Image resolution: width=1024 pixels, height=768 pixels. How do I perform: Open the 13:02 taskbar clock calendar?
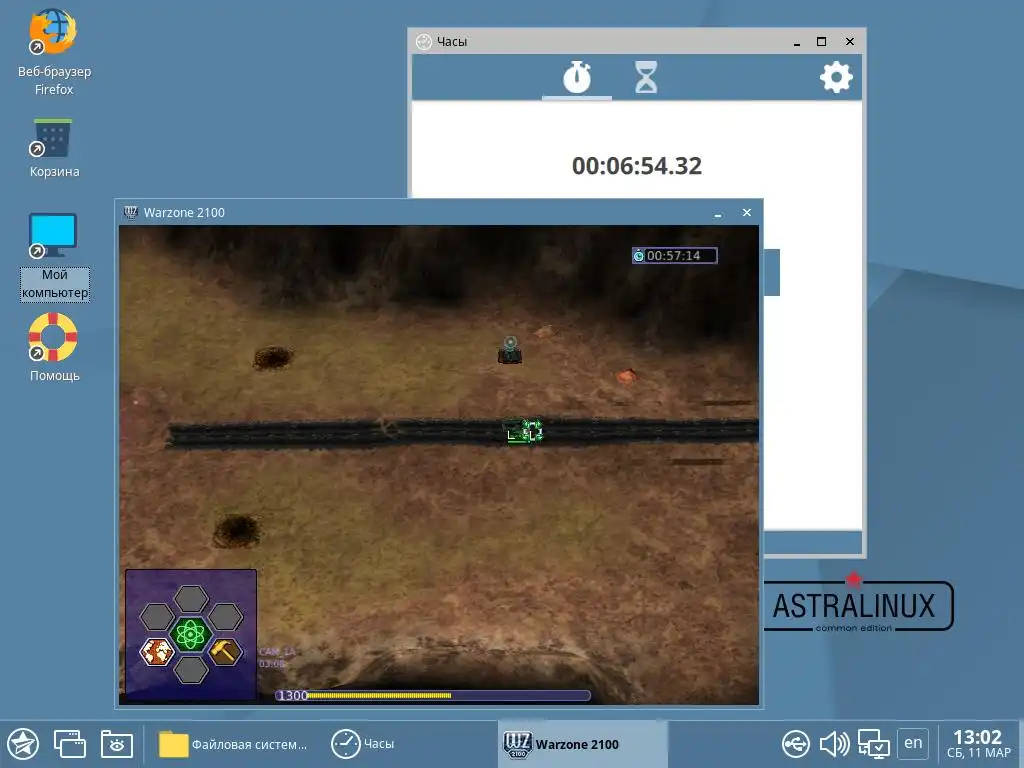[978, 744]
